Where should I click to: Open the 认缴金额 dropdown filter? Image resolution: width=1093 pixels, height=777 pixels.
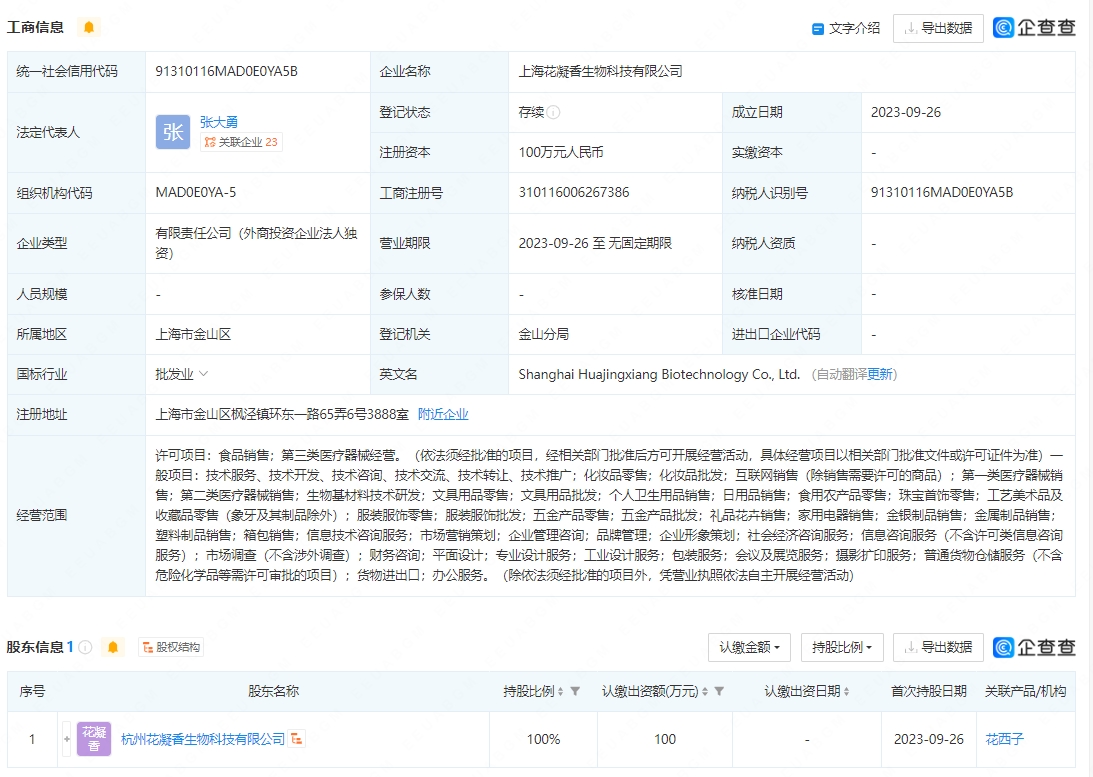pyautogui.click(x=749, y=647)
